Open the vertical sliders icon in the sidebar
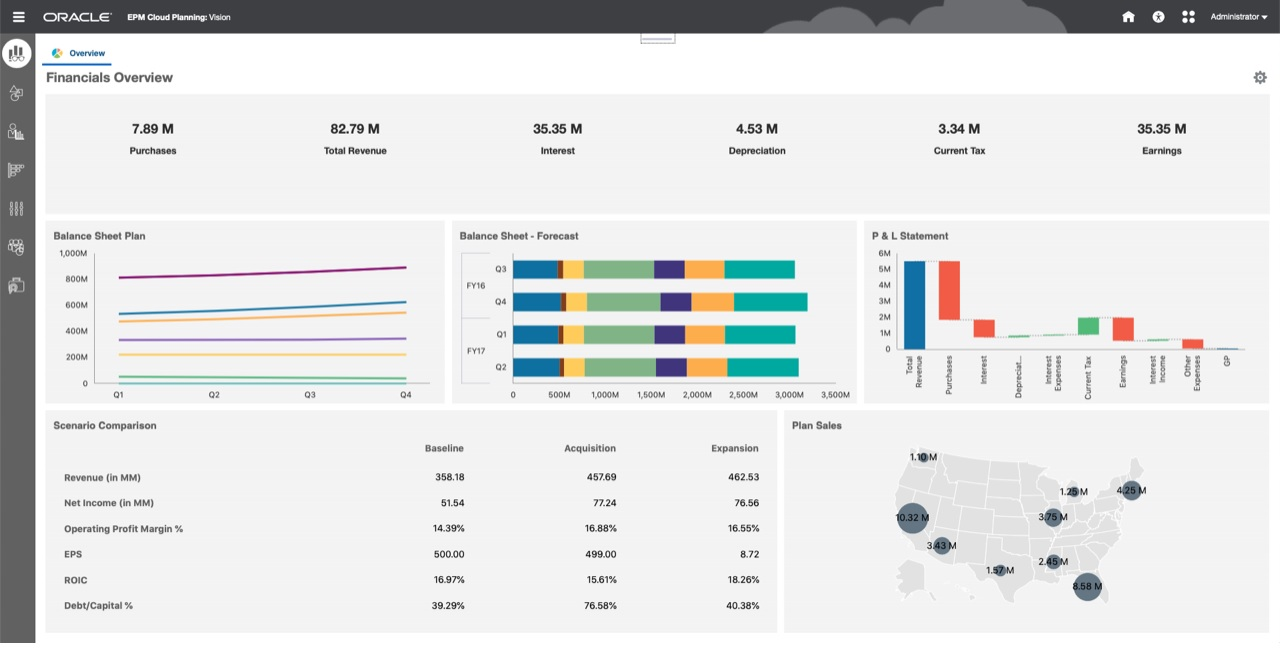Viewport: 1280px width, 648px height. tap(15, 208)
